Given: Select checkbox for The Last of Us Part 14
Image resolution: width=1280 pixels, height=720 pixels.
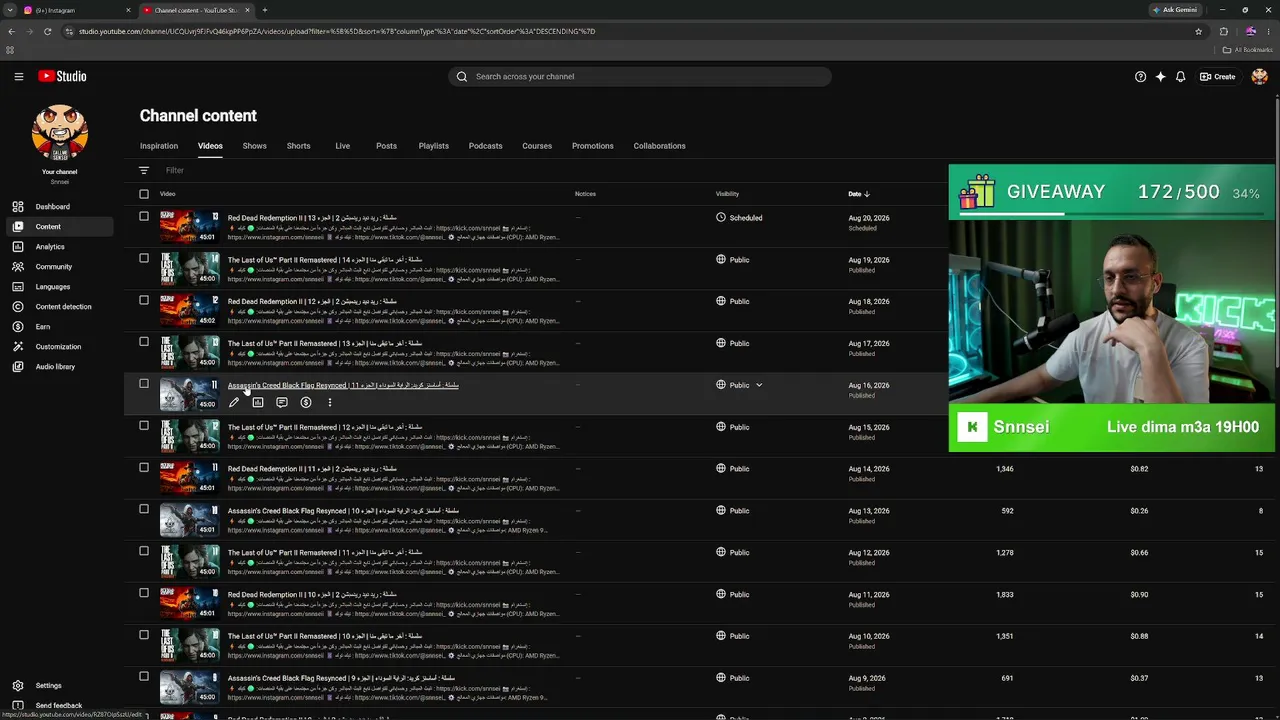Looking at the screenshot, I should coord(144,259).
